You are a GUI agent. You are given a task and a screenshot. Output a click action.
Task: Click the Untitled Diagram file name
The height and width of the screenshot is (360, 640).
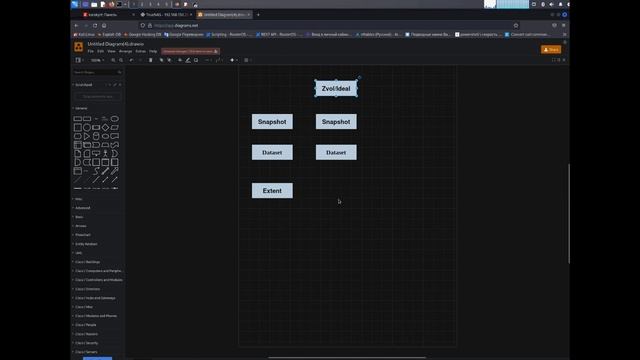[x=116, y=44]
